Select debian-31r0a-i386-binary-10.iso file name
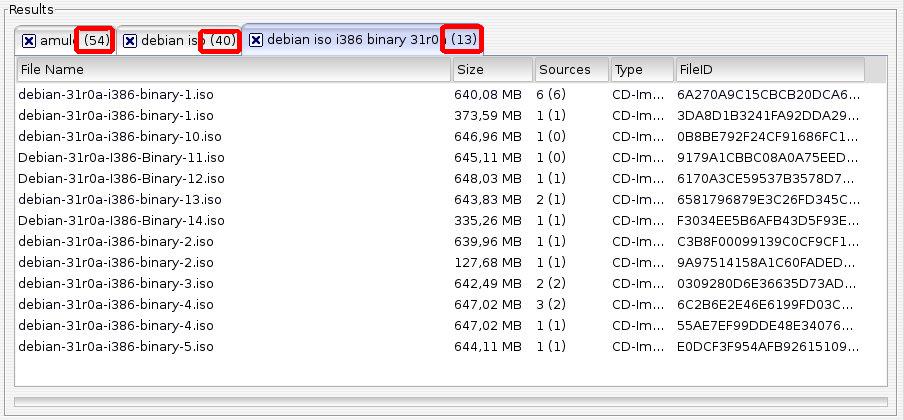Image resolution: width=904 pixels, height=420 pixels. (x=120, y=137)
